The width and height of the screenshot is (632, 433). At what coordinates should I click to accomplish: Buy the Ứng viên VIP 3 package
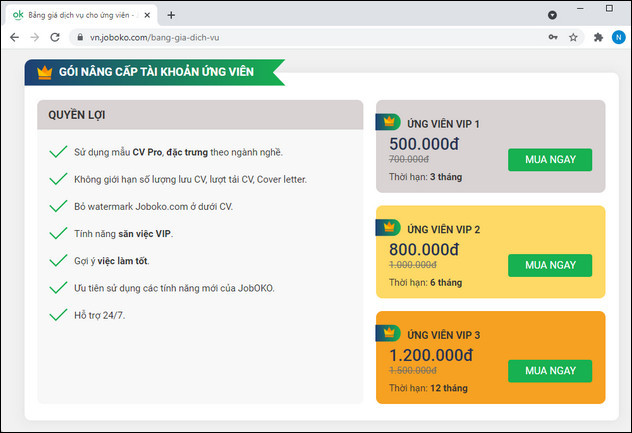550,371
